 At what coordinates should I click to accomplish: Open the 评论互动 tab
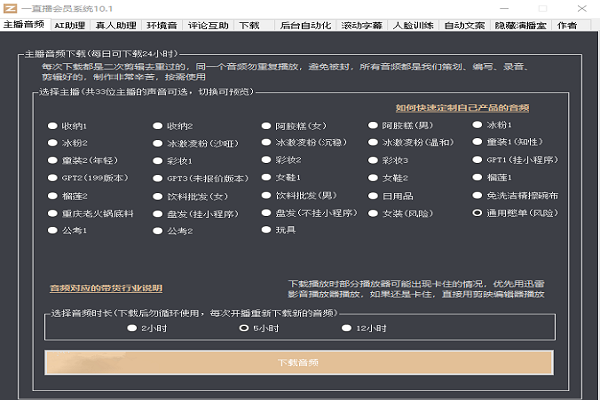click(x=210, y=23)
